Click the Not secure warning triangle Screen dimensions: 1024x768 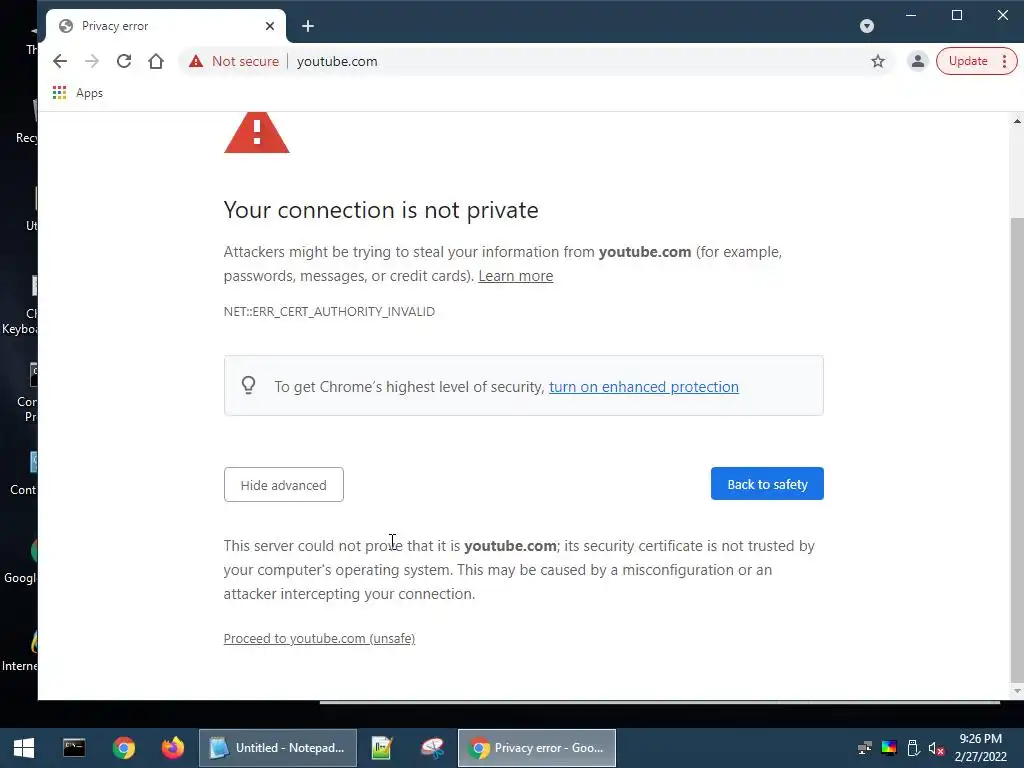coord(196,61)
